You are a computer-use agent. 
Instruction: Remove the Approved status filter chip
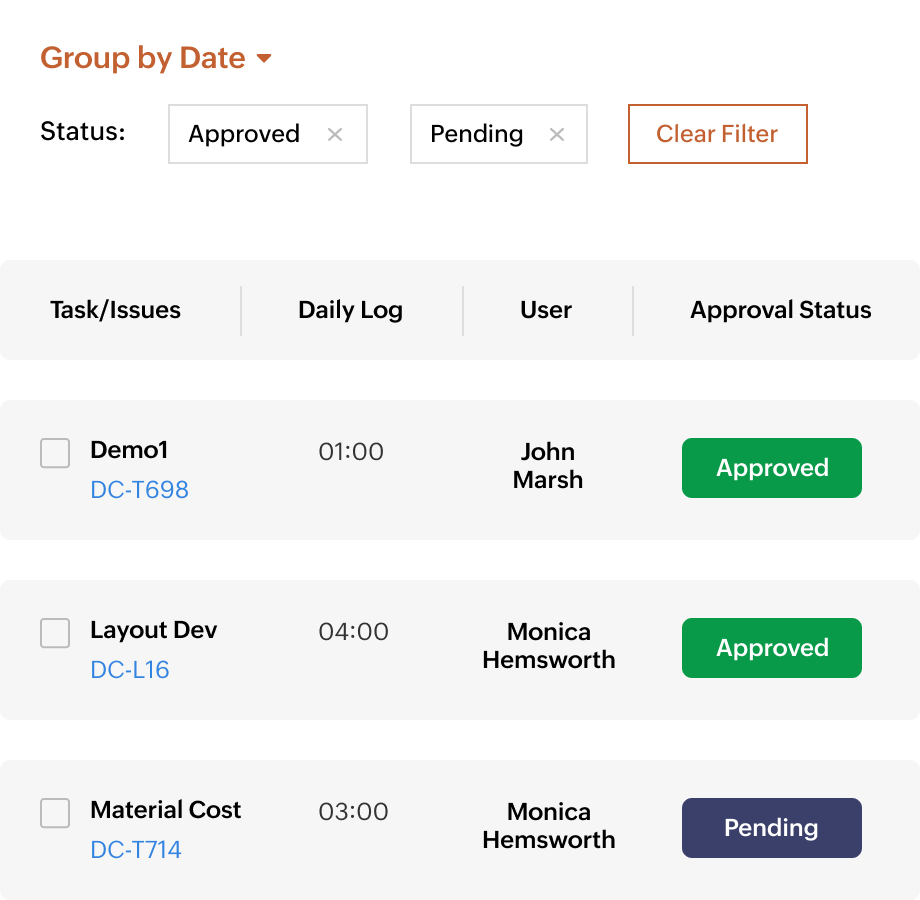(x=335, y=134)
